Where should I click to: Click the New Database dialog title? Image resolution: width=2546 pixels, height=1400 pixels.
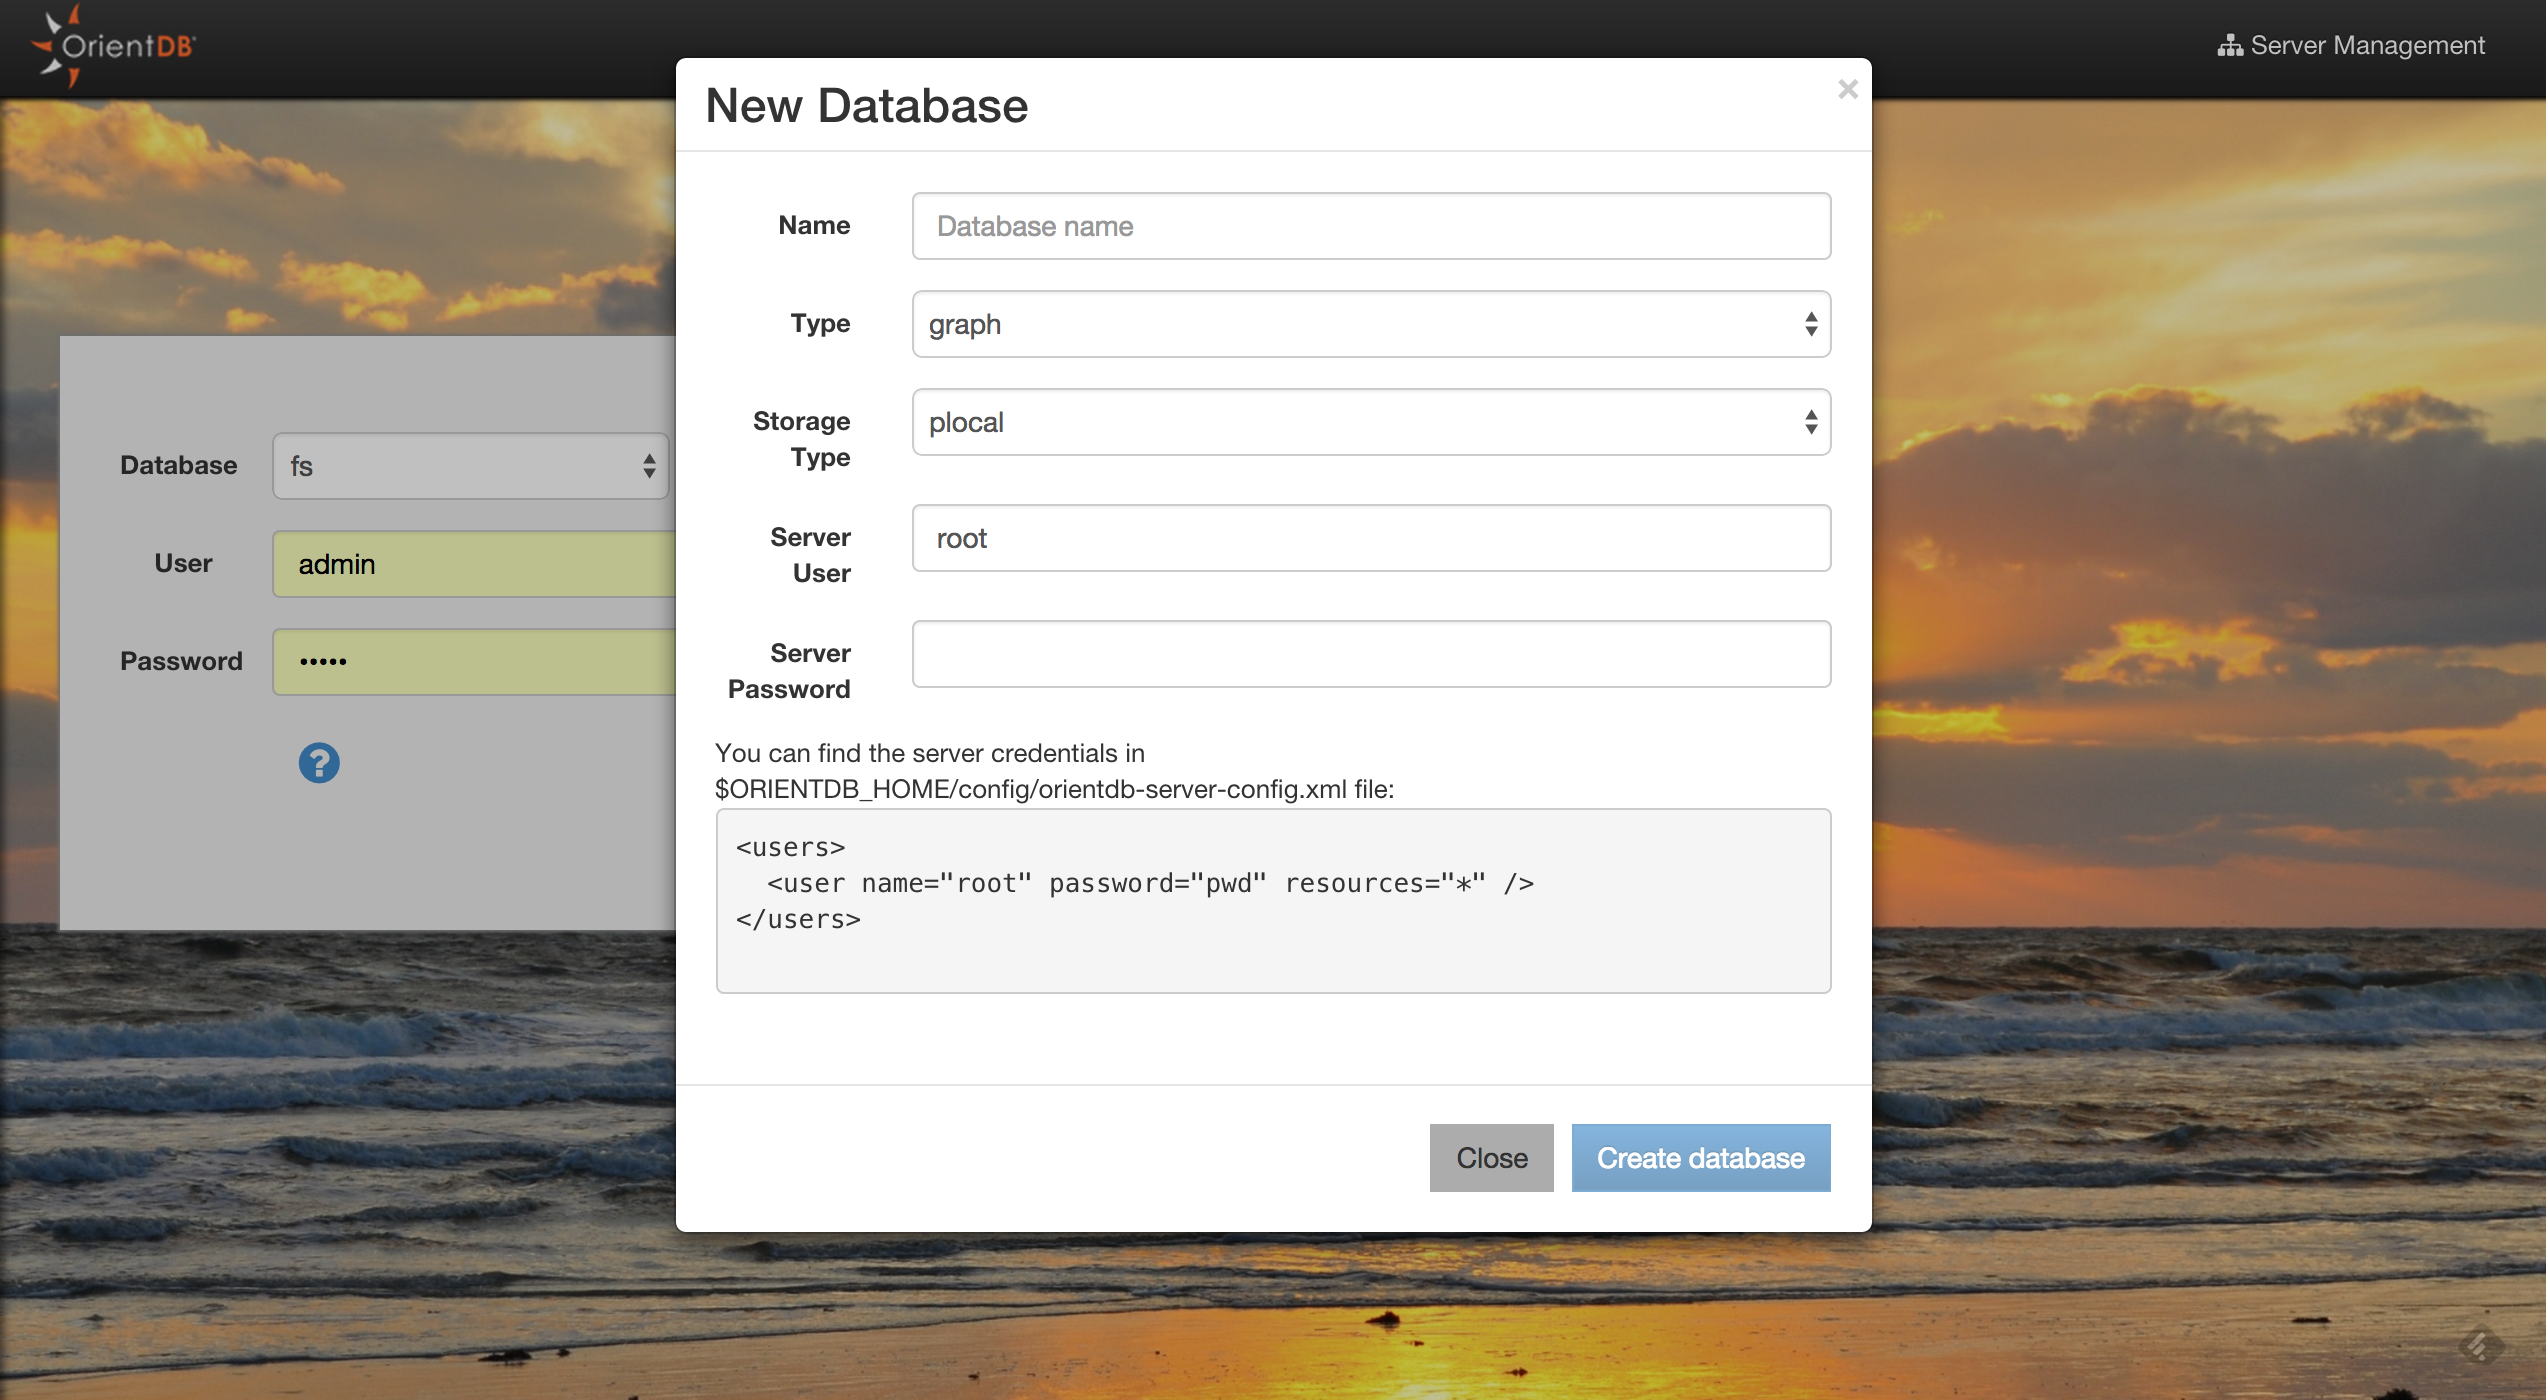866,104
